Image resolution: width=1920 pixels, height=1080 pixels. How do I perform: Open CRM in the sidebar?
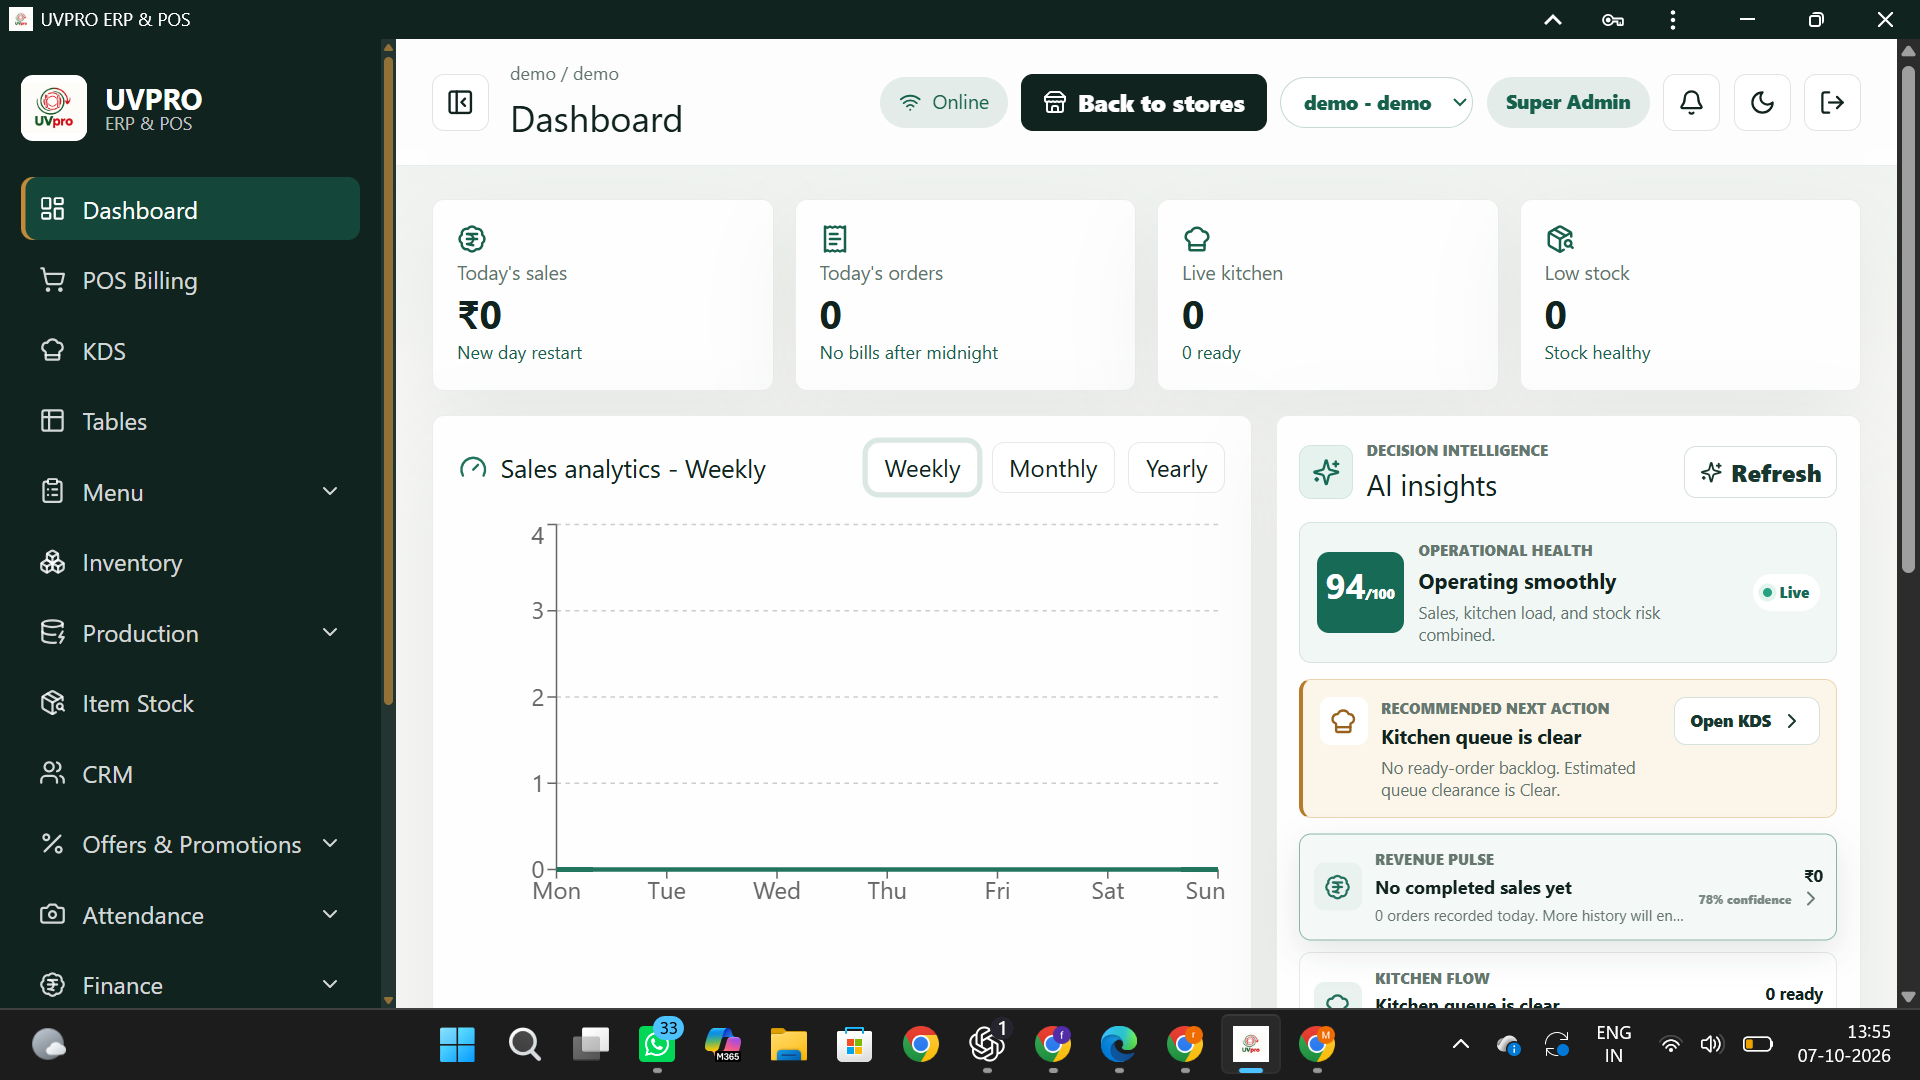[x=190, y=774]
